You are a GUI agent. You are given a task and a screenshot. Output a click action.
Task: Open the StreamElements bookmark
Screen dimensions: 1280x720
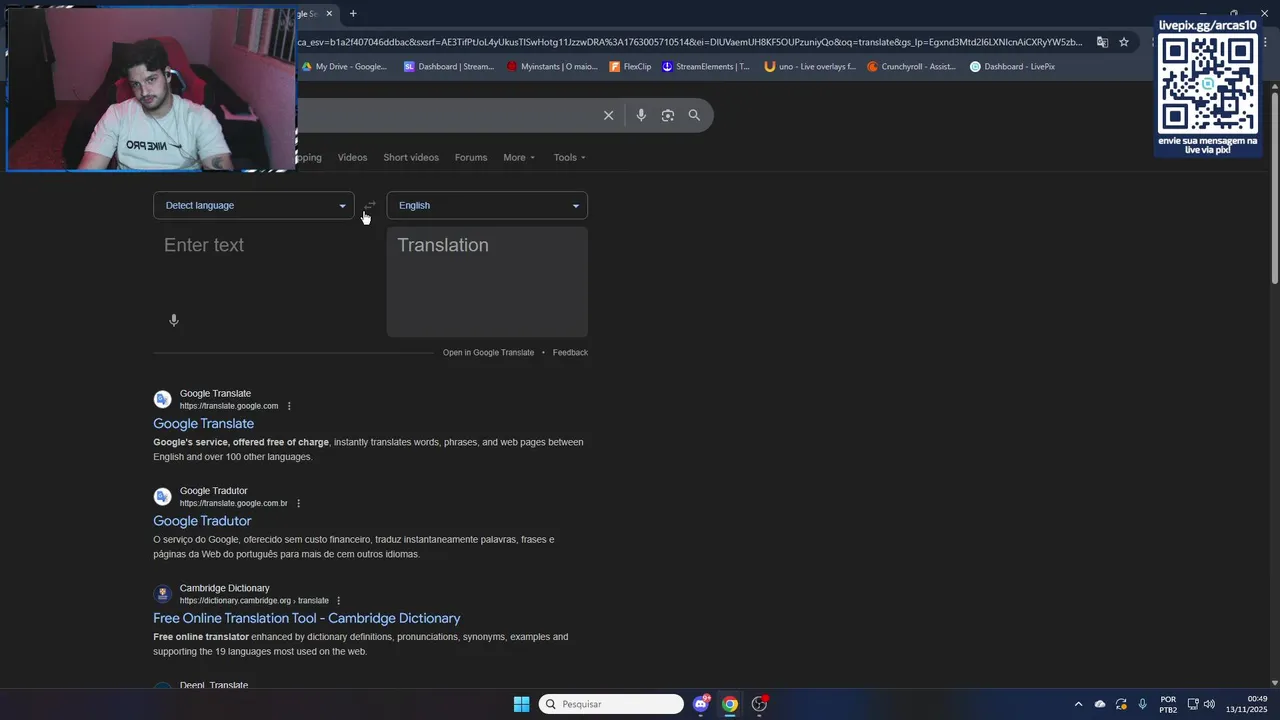[706, 67]
